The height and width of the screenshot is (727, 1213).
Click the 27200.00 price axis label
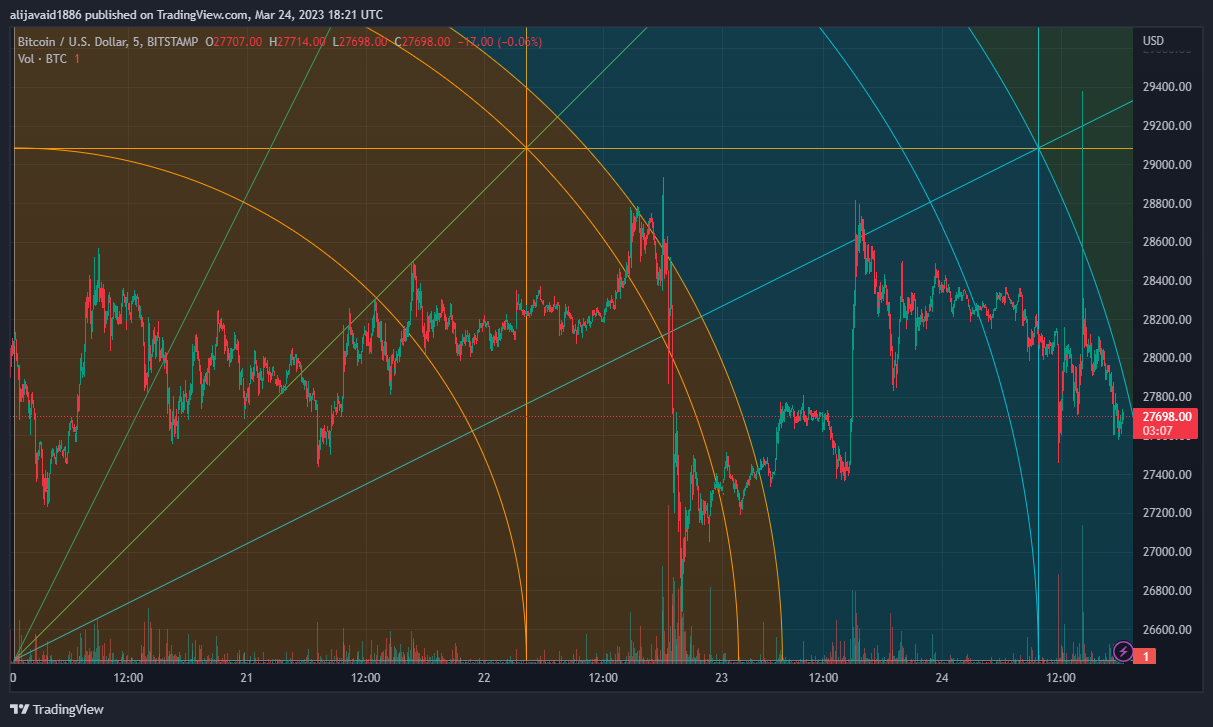point(1167,513)
